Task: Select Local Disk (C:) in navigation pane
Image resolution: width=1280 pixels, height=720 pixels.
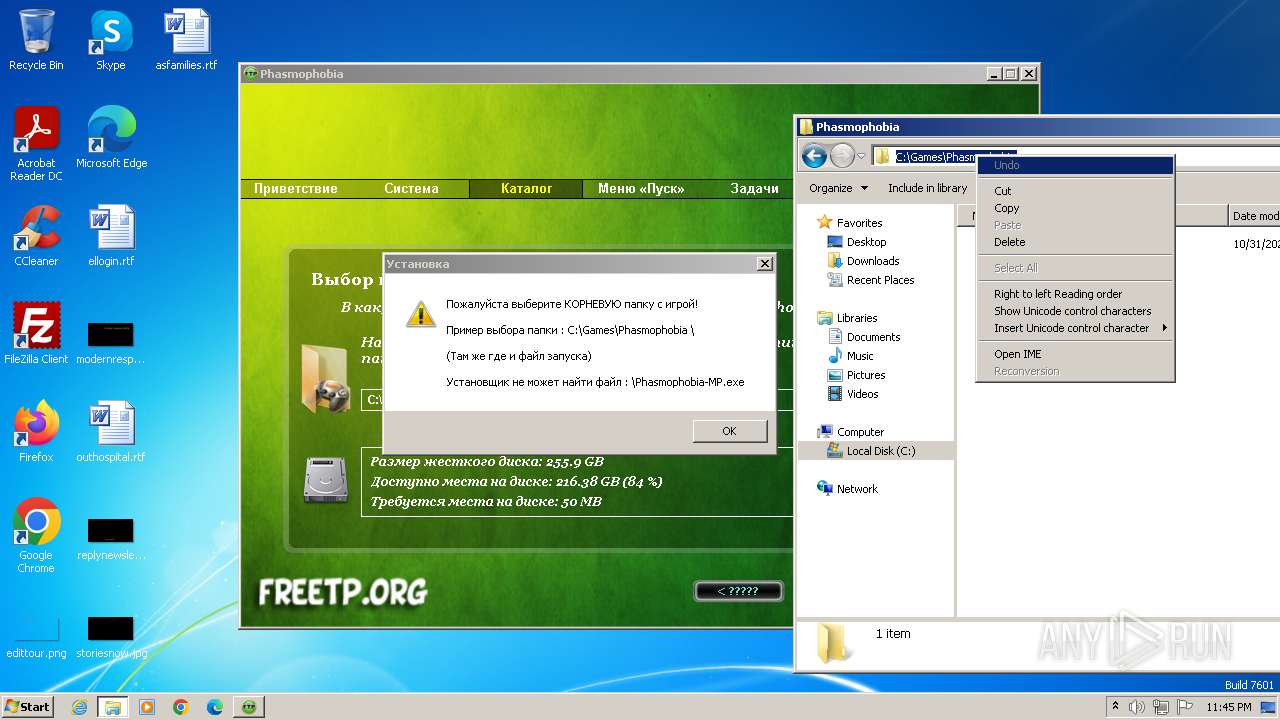Action: pyautogui.click(x=880, y=451)
